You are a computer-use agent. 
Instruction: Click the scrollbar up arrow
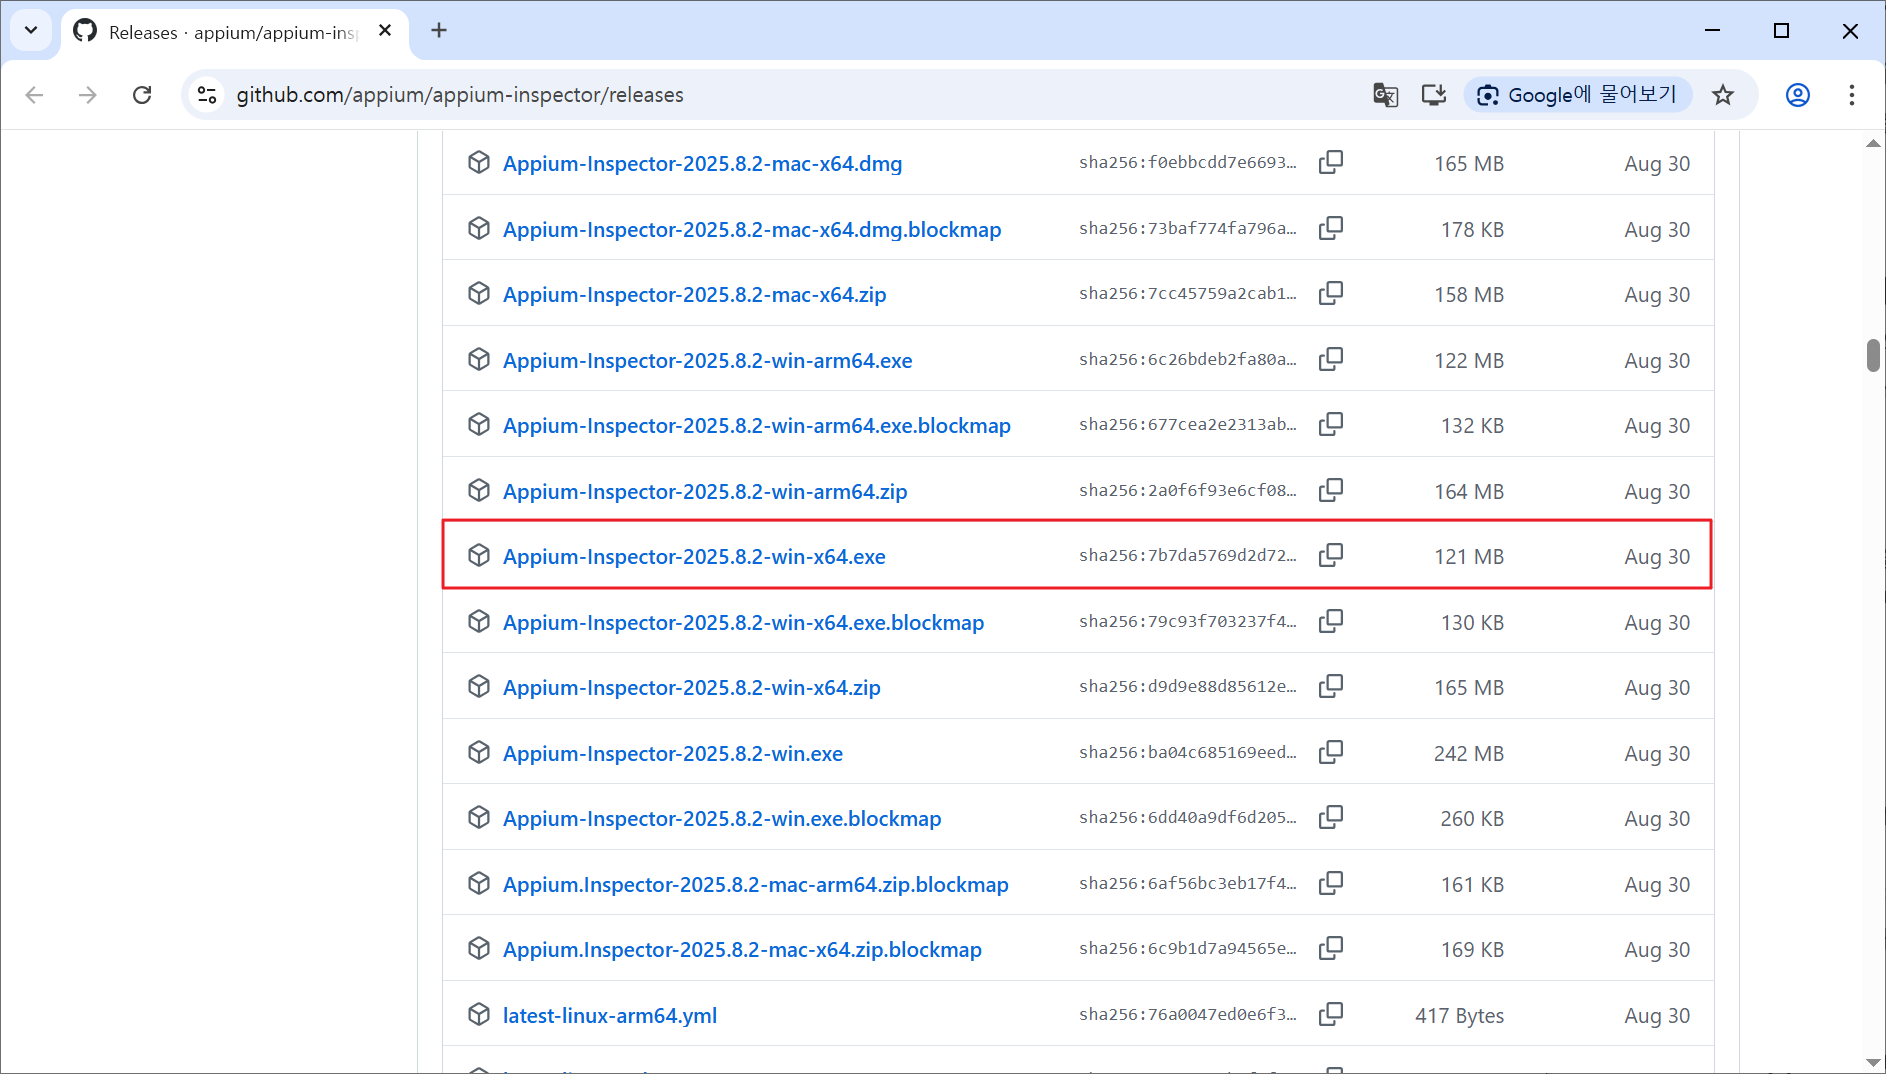pyautogui.click(x=1873, y=144)
